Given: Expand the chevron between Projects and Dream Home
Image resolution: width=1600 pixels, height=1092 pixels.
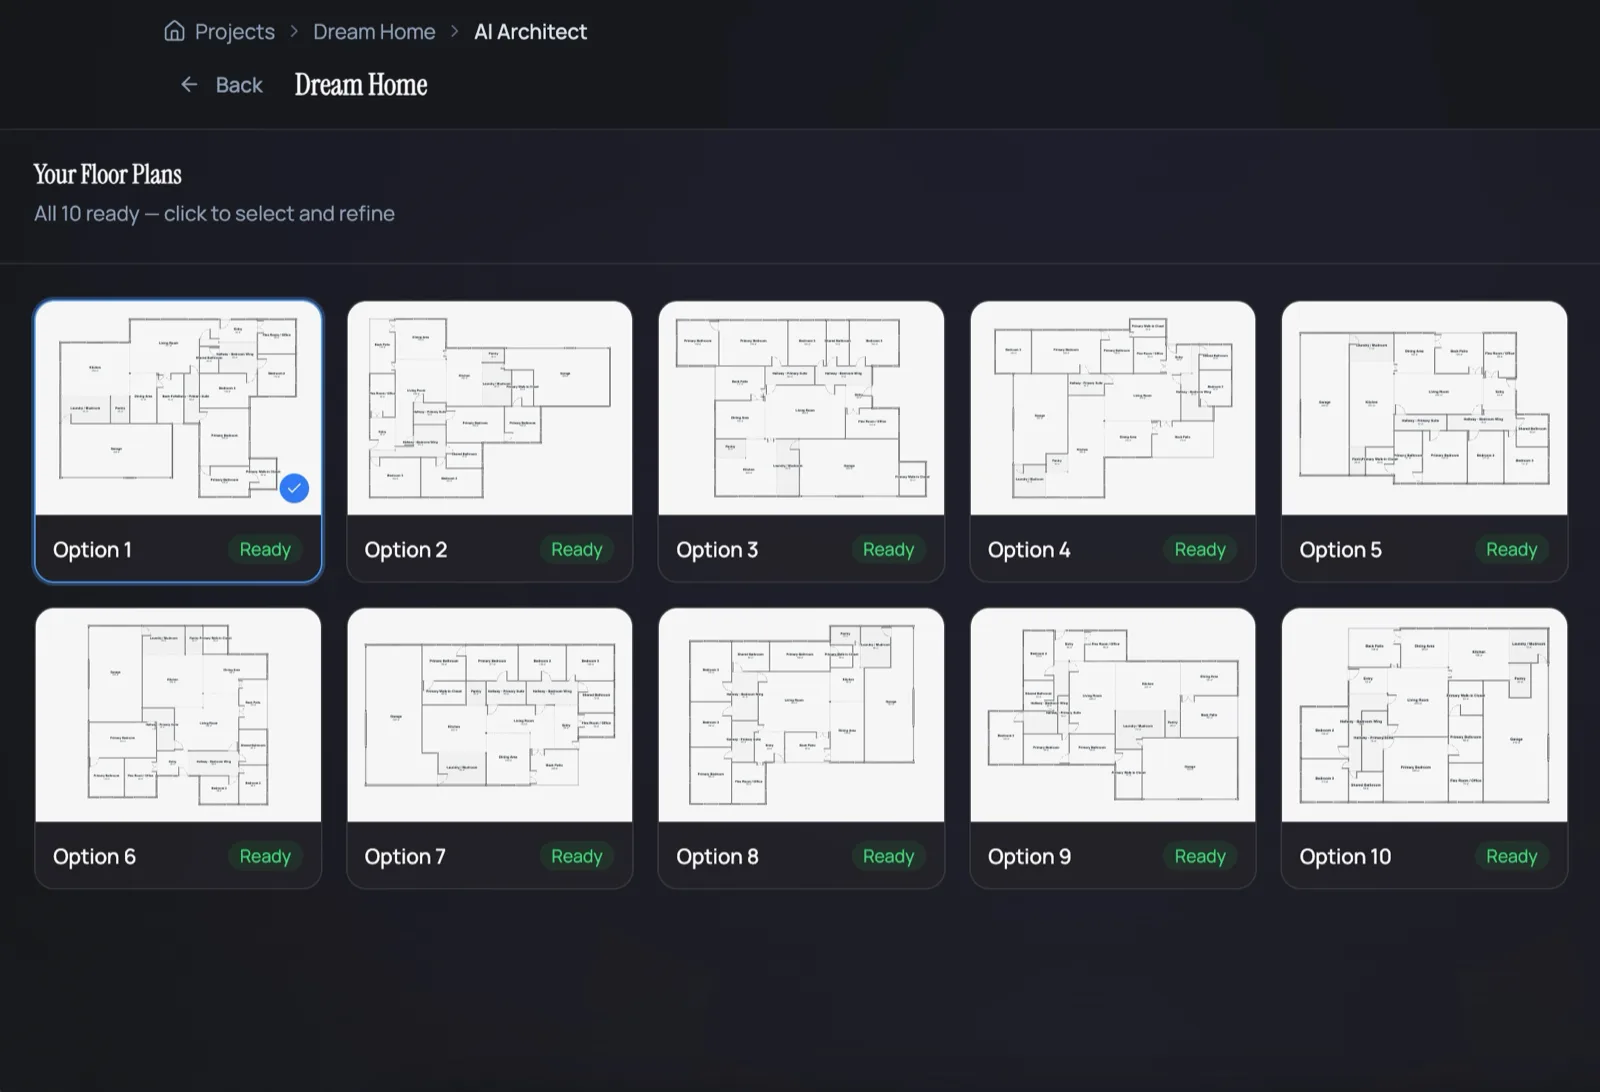Looking at the screenshot, I should click(x=293, y=31).
